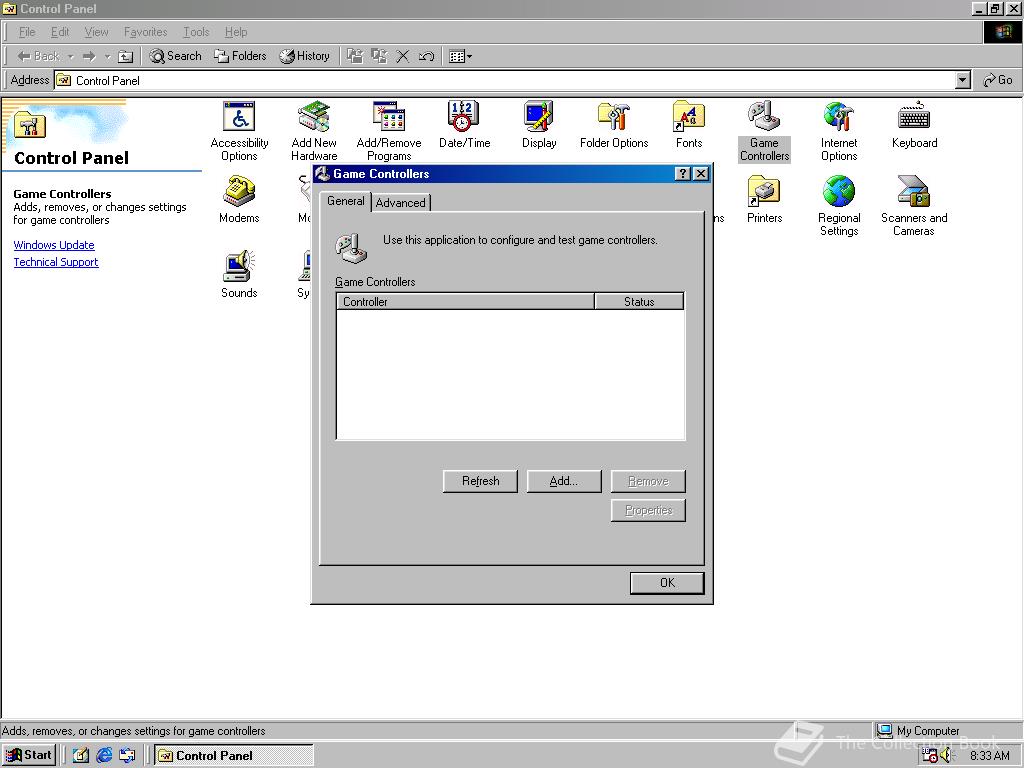Open Display properties
Image resolution: width=1024 pixels, height=768 pixels.
click(x=539, y=115)
